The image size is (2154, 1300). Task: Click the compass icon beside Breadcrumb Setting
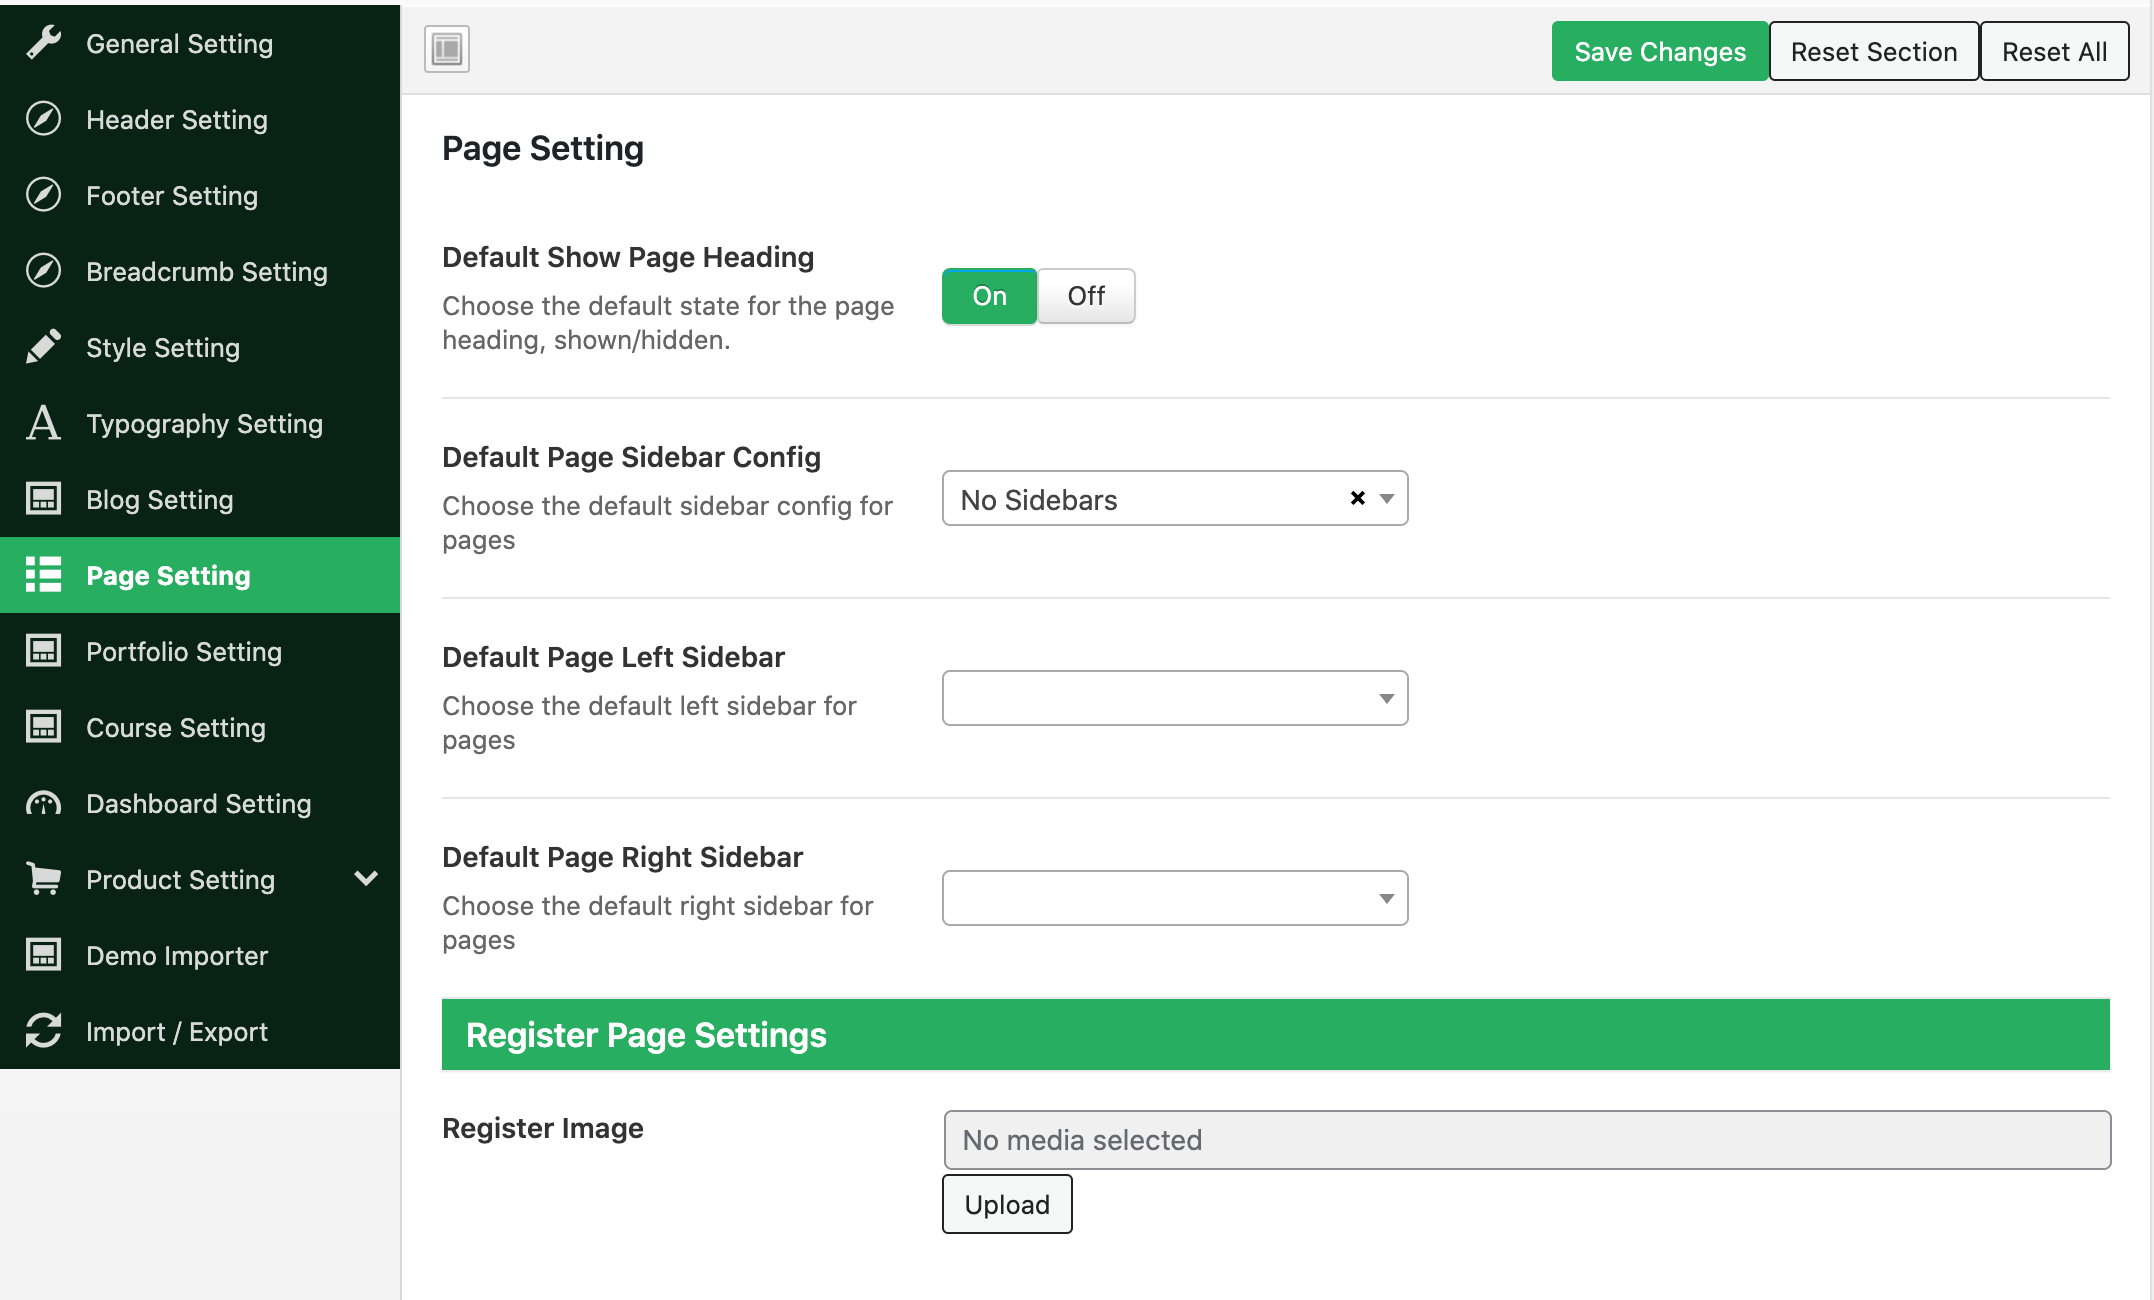pyautogui.click(x=43, y=271)
